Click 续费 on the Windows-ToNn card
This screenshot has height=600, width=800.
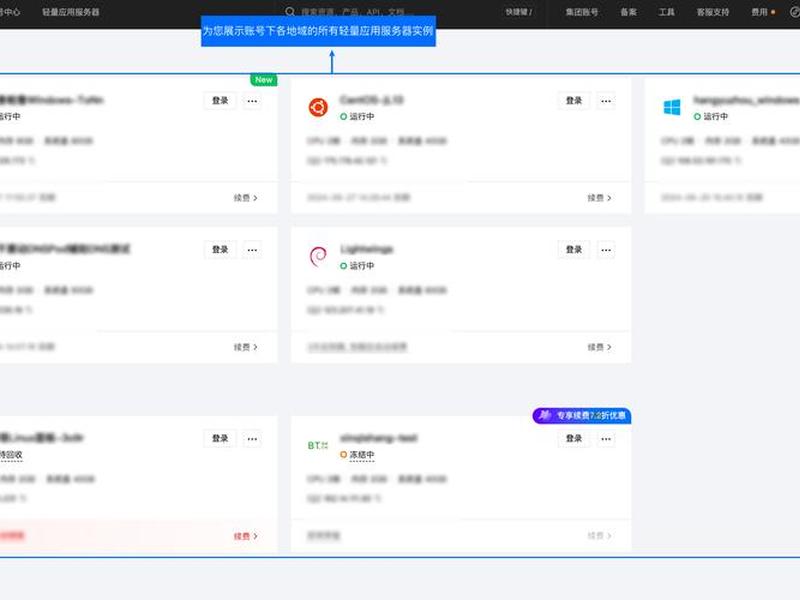(x=245, y=197)
